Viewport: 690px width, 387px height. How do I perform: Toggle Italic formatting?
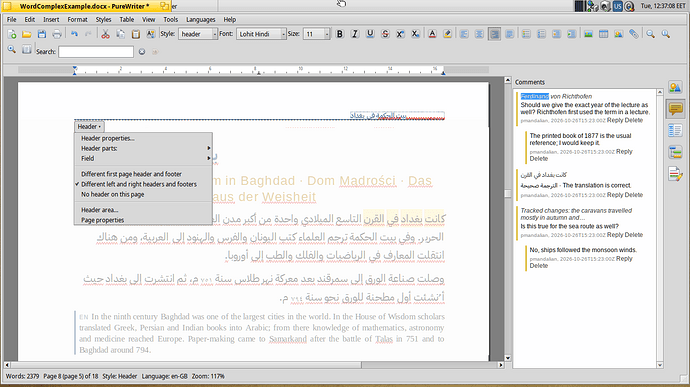355,34
